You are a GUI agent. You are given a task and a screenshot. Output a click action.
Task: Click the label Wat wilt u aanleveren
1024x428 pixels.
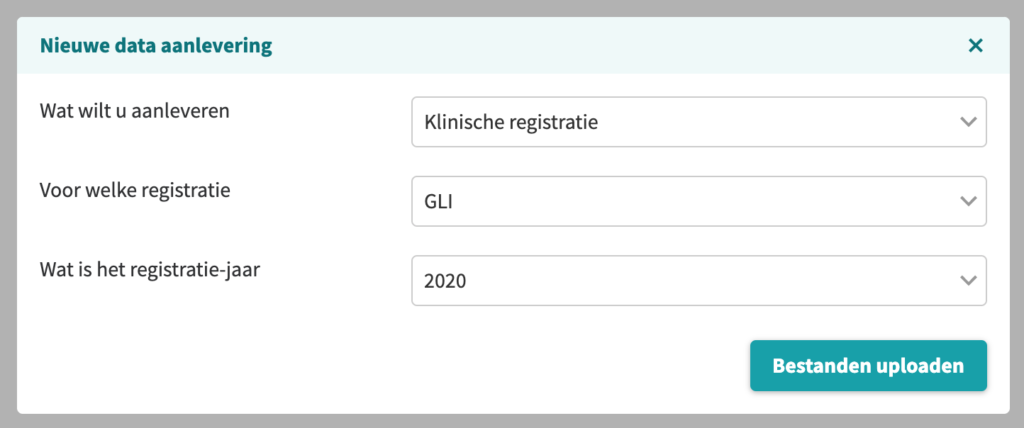point(135,111)
